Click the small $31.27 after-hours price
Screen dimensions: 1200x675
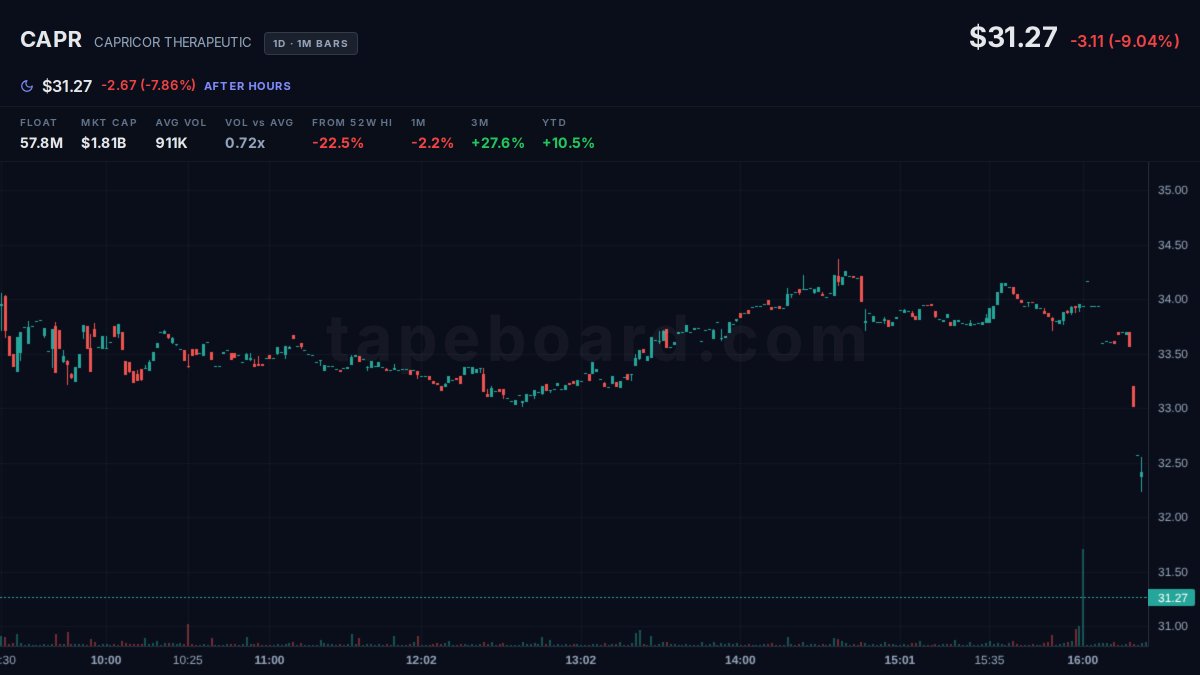pos(67,86)
